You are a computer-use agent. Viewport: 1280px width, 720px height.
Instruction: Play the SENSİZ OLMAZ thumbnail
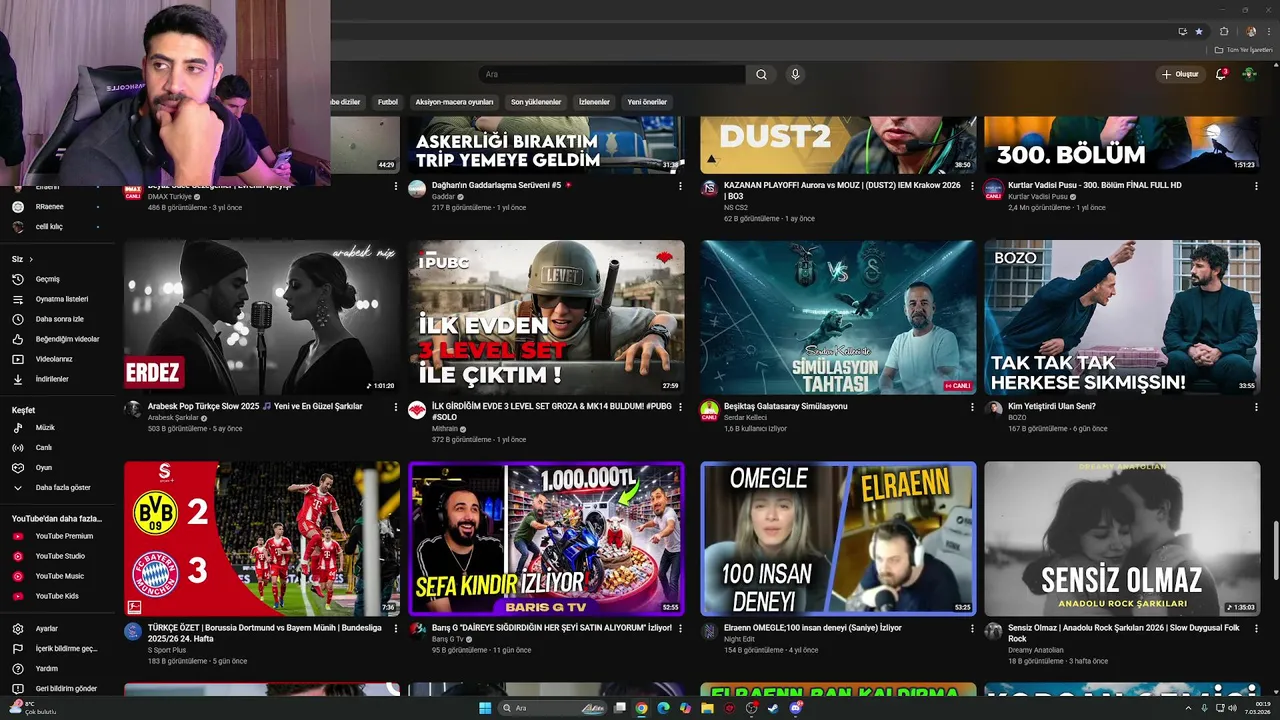click(1122, 538)
